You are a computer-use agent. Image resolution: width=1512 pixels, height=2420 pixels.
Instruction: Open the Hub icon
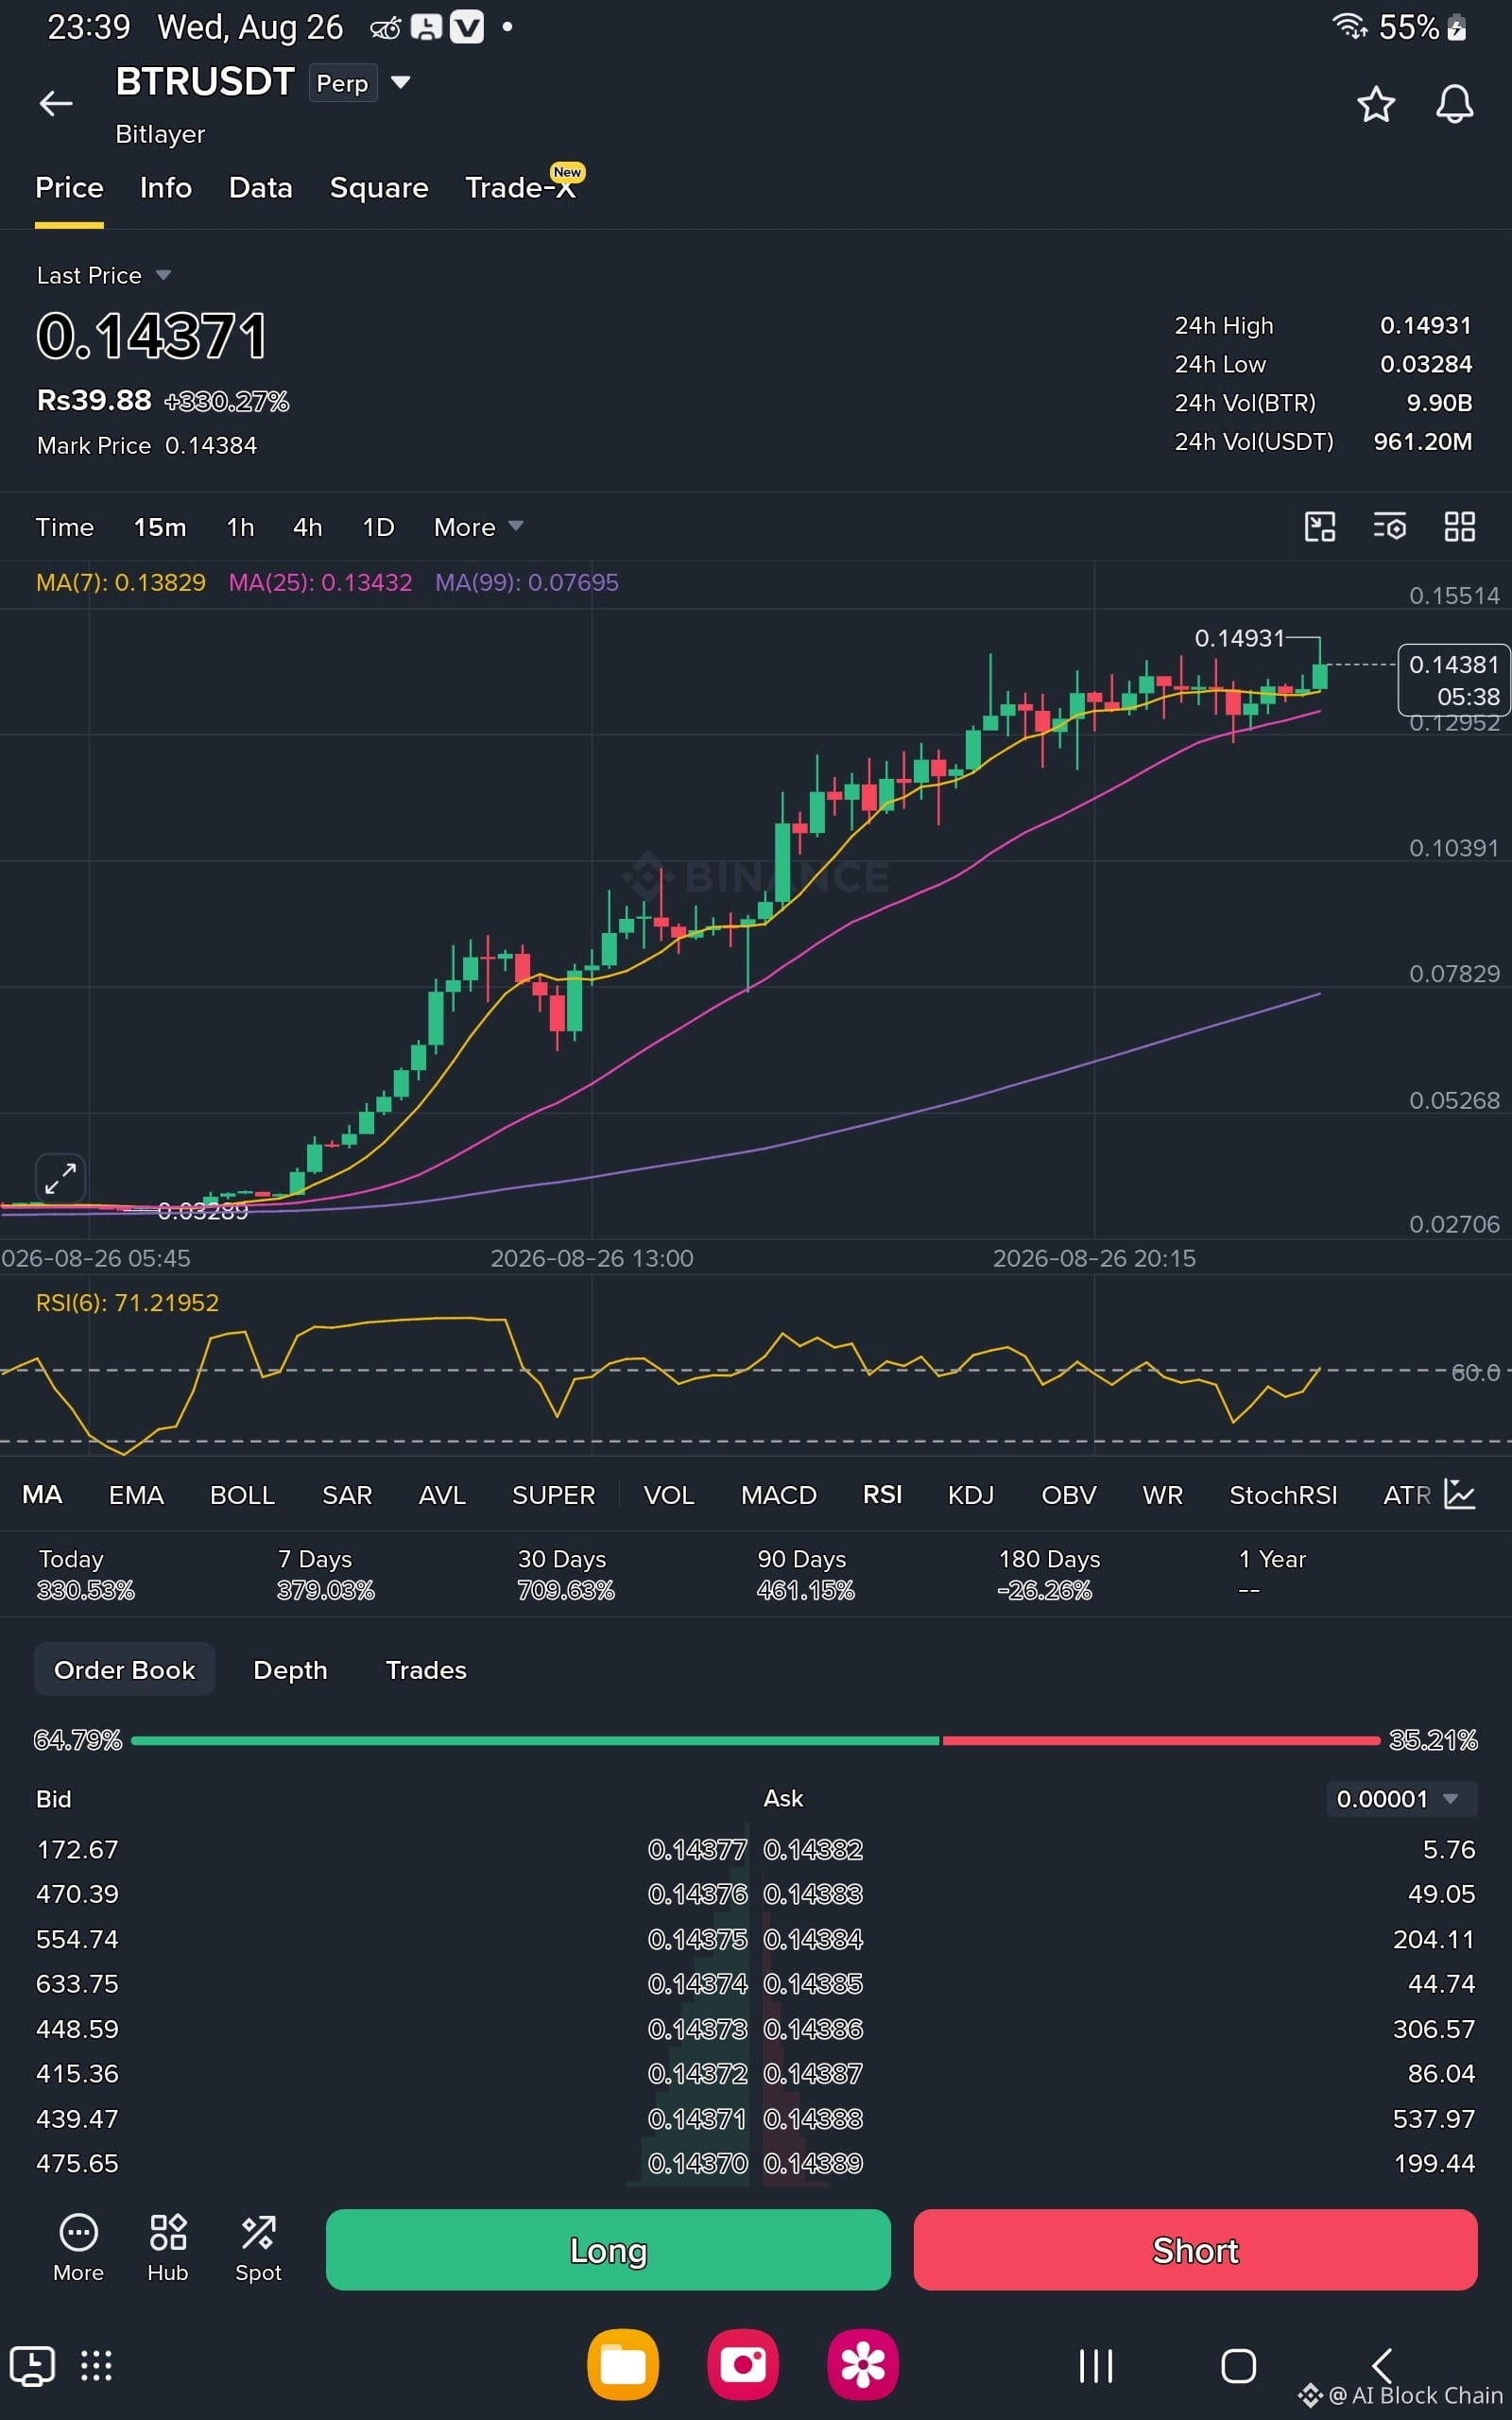[x=168, y=2248]
